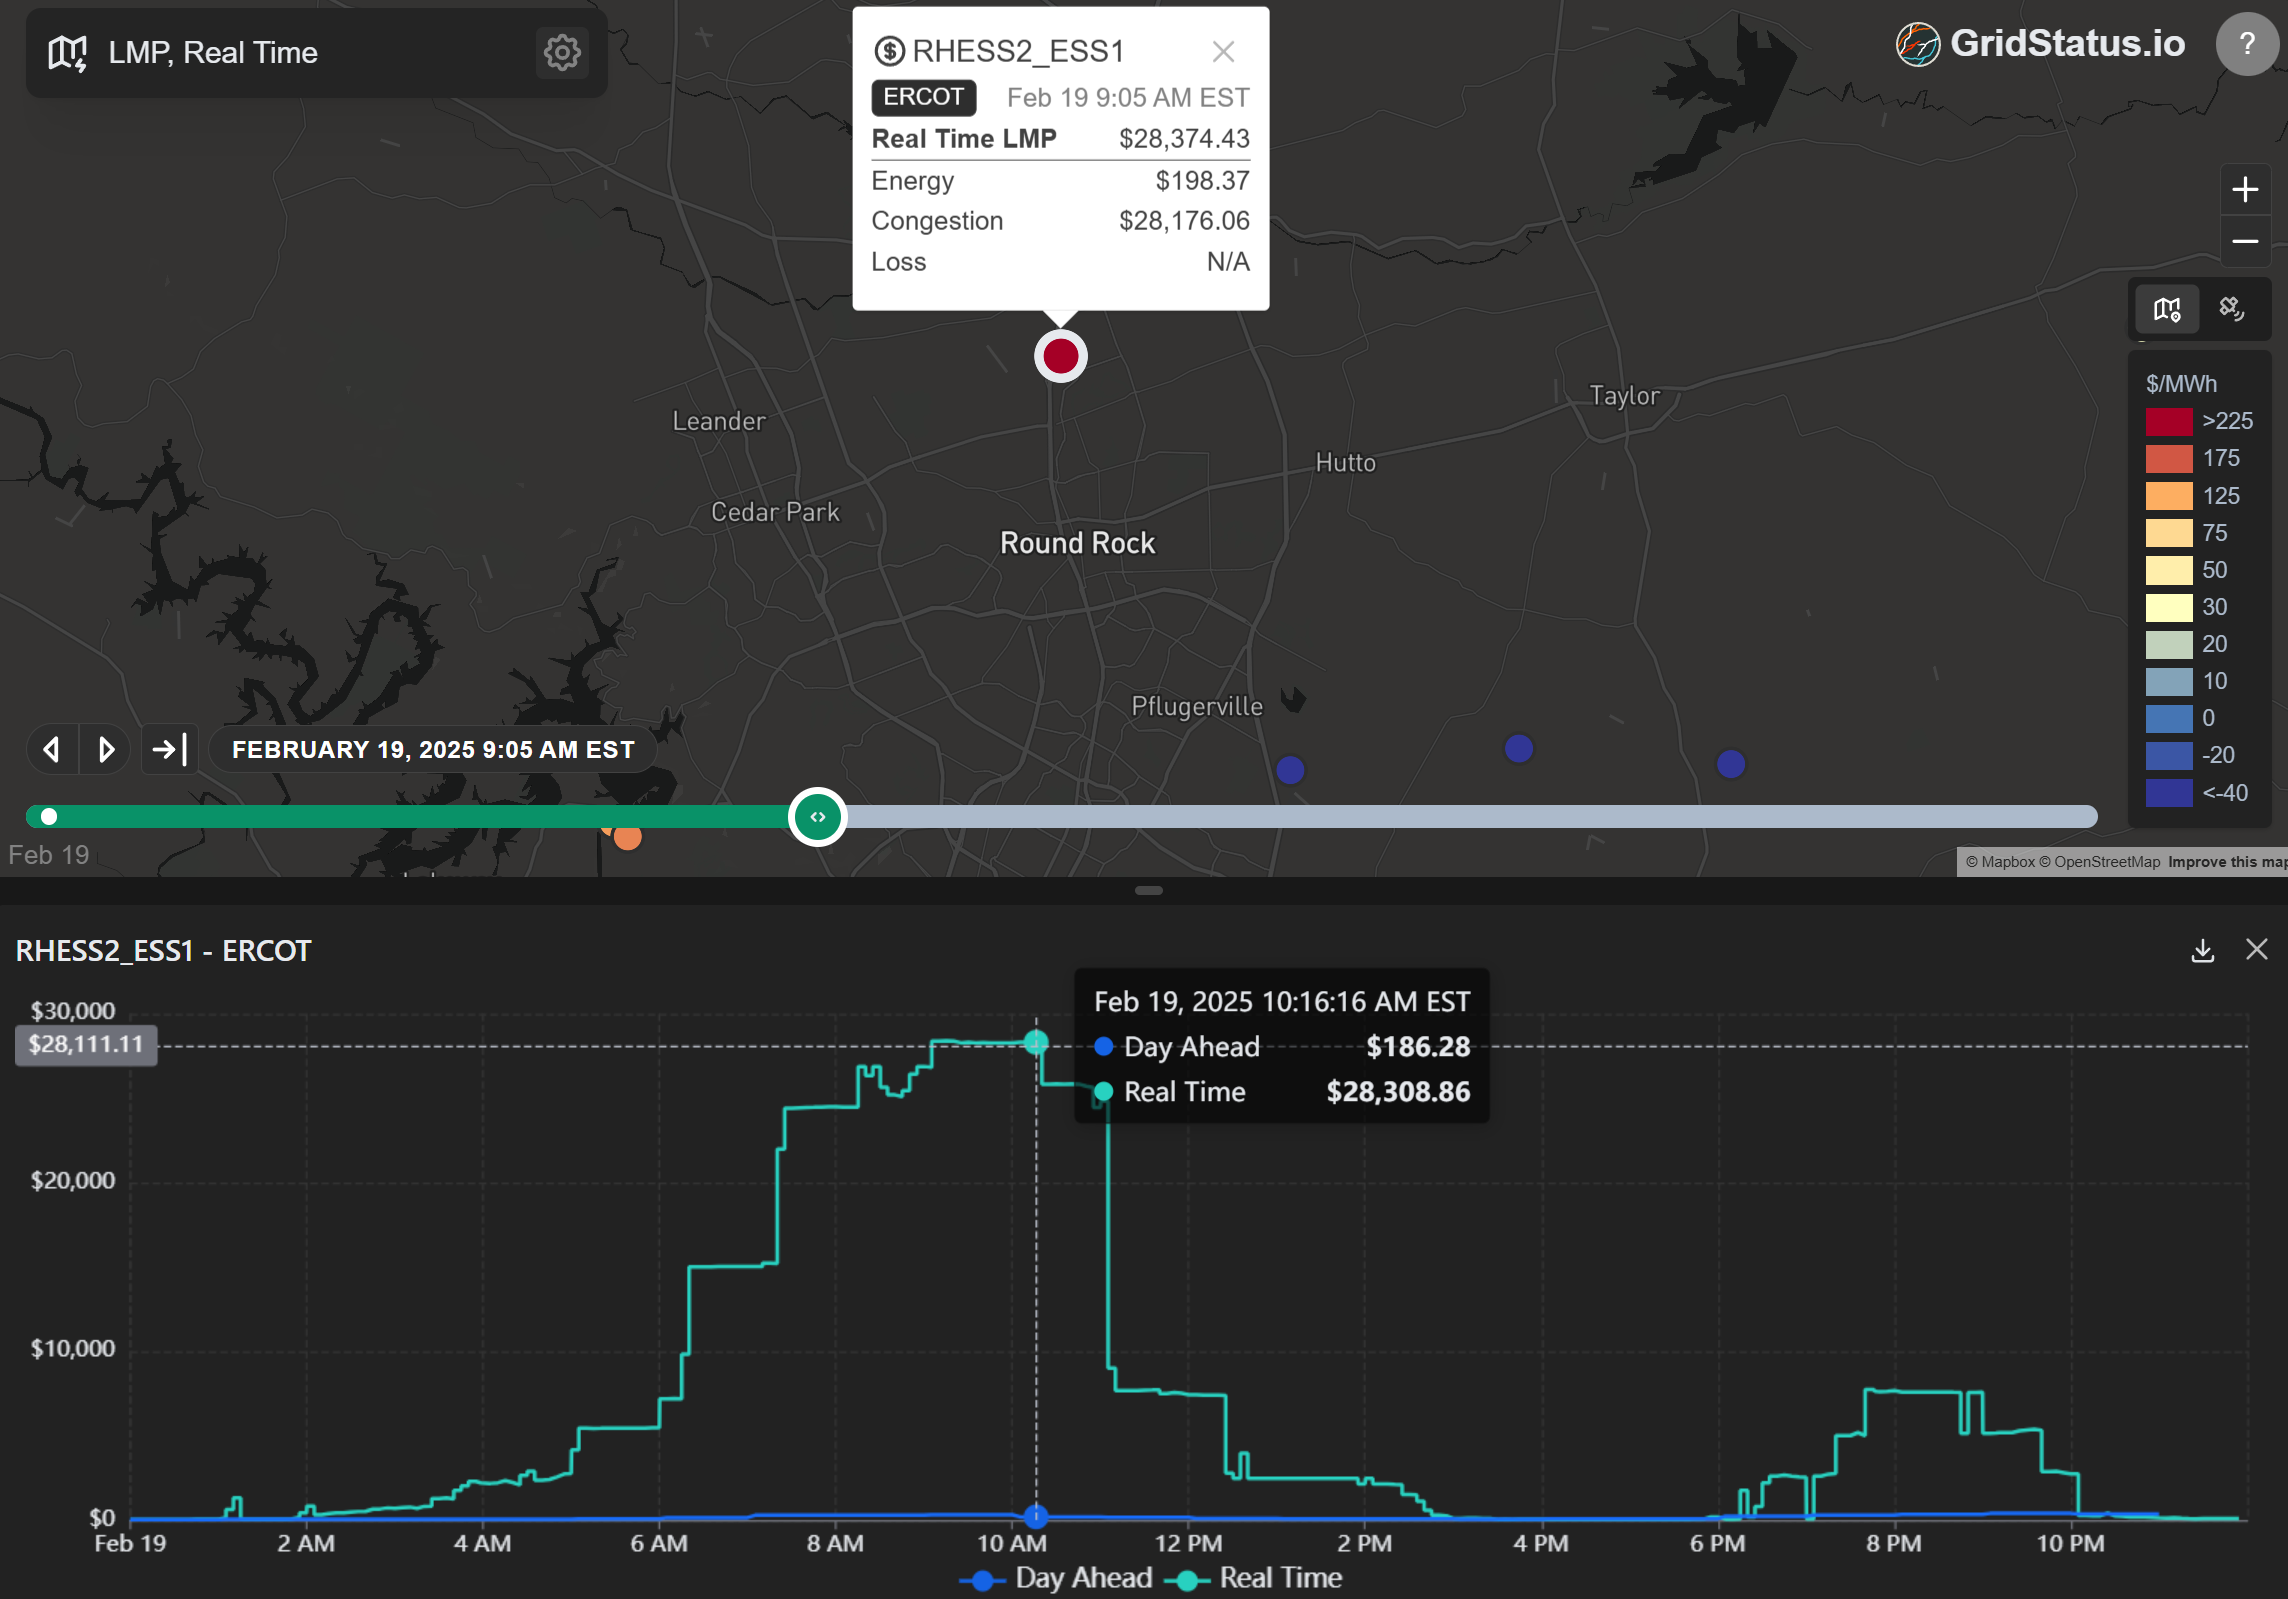Jump to latest time interval
Viewport: 2288px width, 1599px height.
[x=170, y=749]
